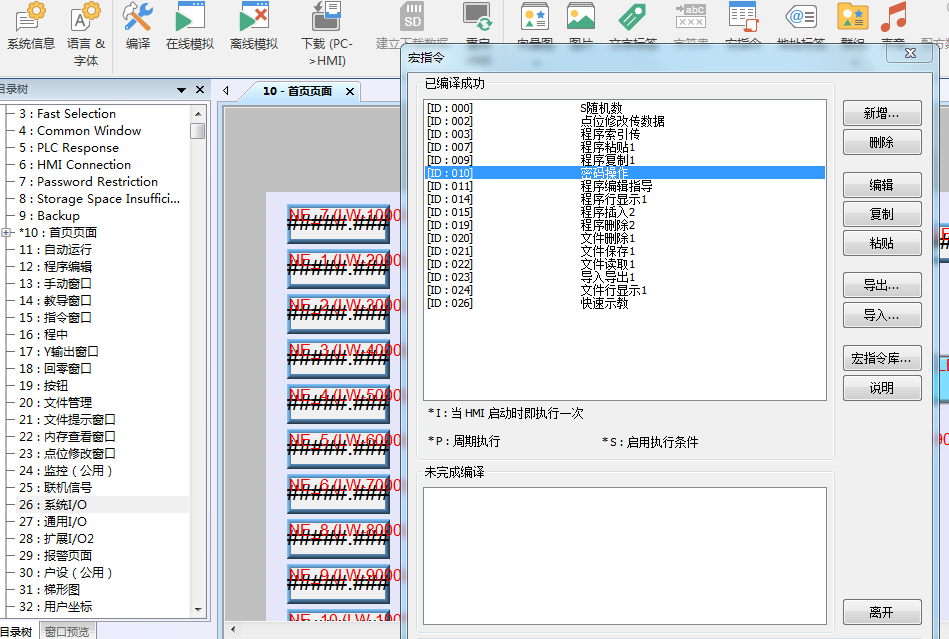
Task: Expand the *10 : 首页页面 tree node
Action: (7, 232)
